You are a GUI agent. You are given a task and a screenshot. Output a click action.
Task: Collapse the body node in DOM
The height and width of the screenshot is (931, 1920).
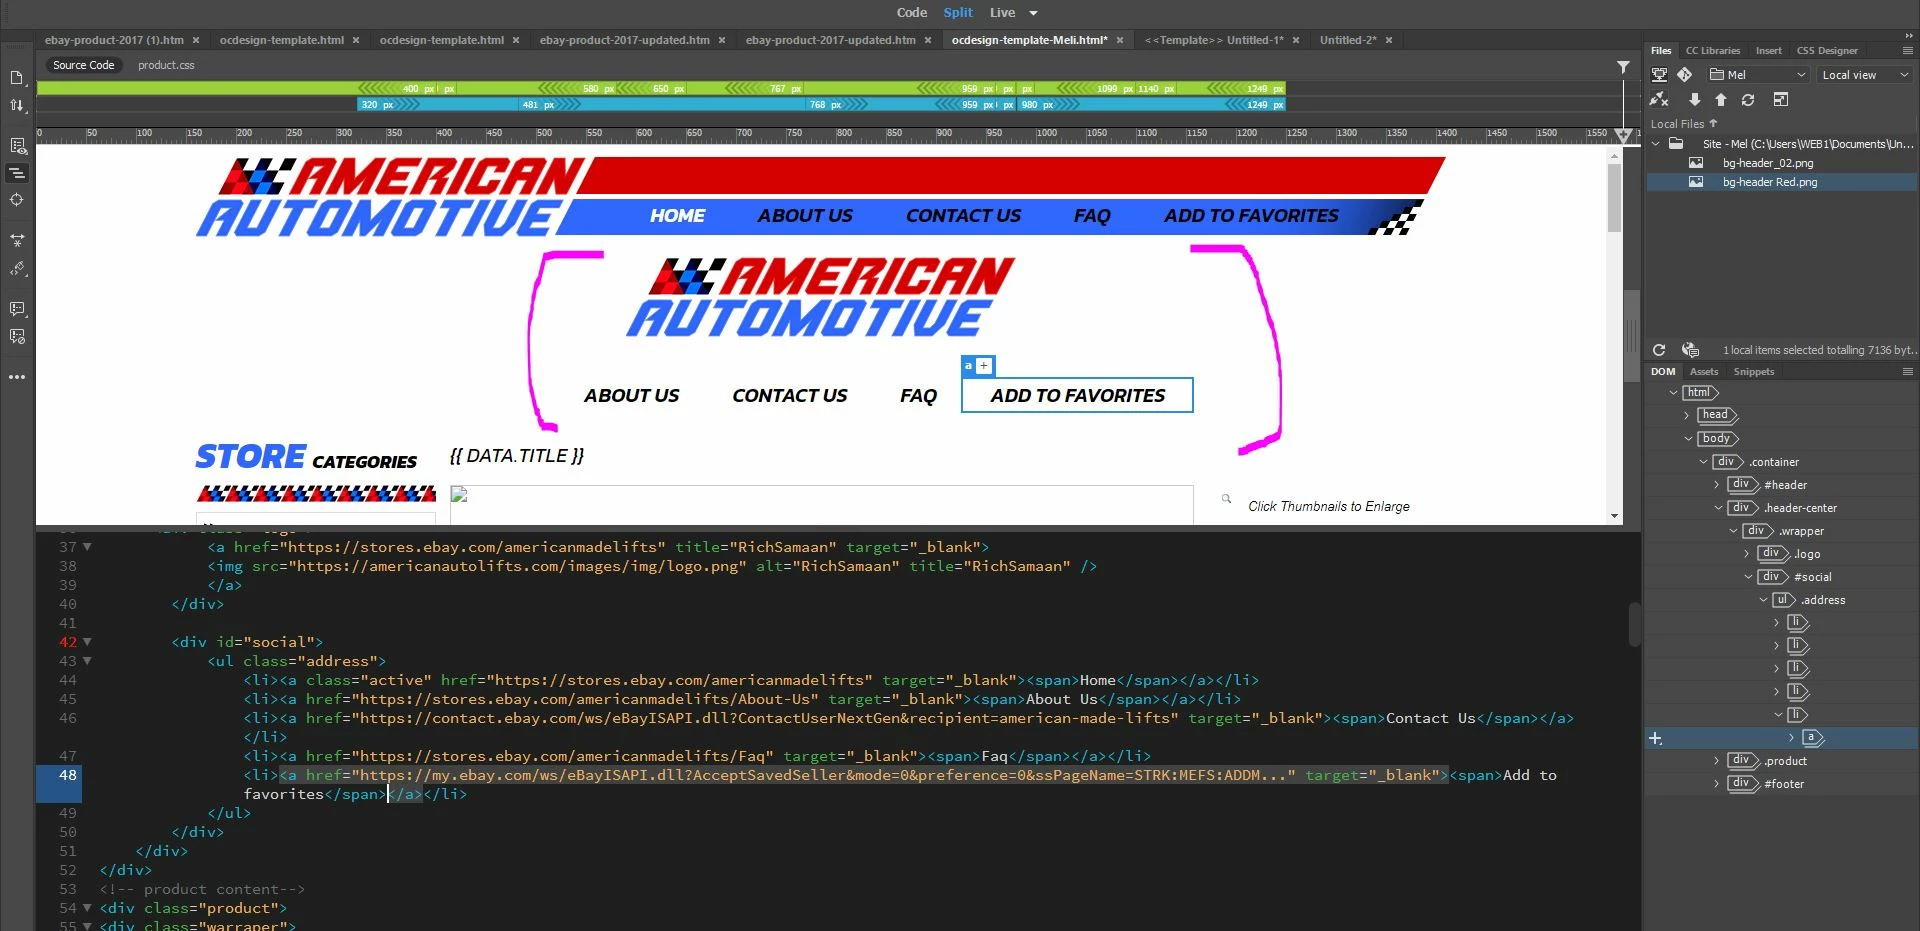point(1688,439)
